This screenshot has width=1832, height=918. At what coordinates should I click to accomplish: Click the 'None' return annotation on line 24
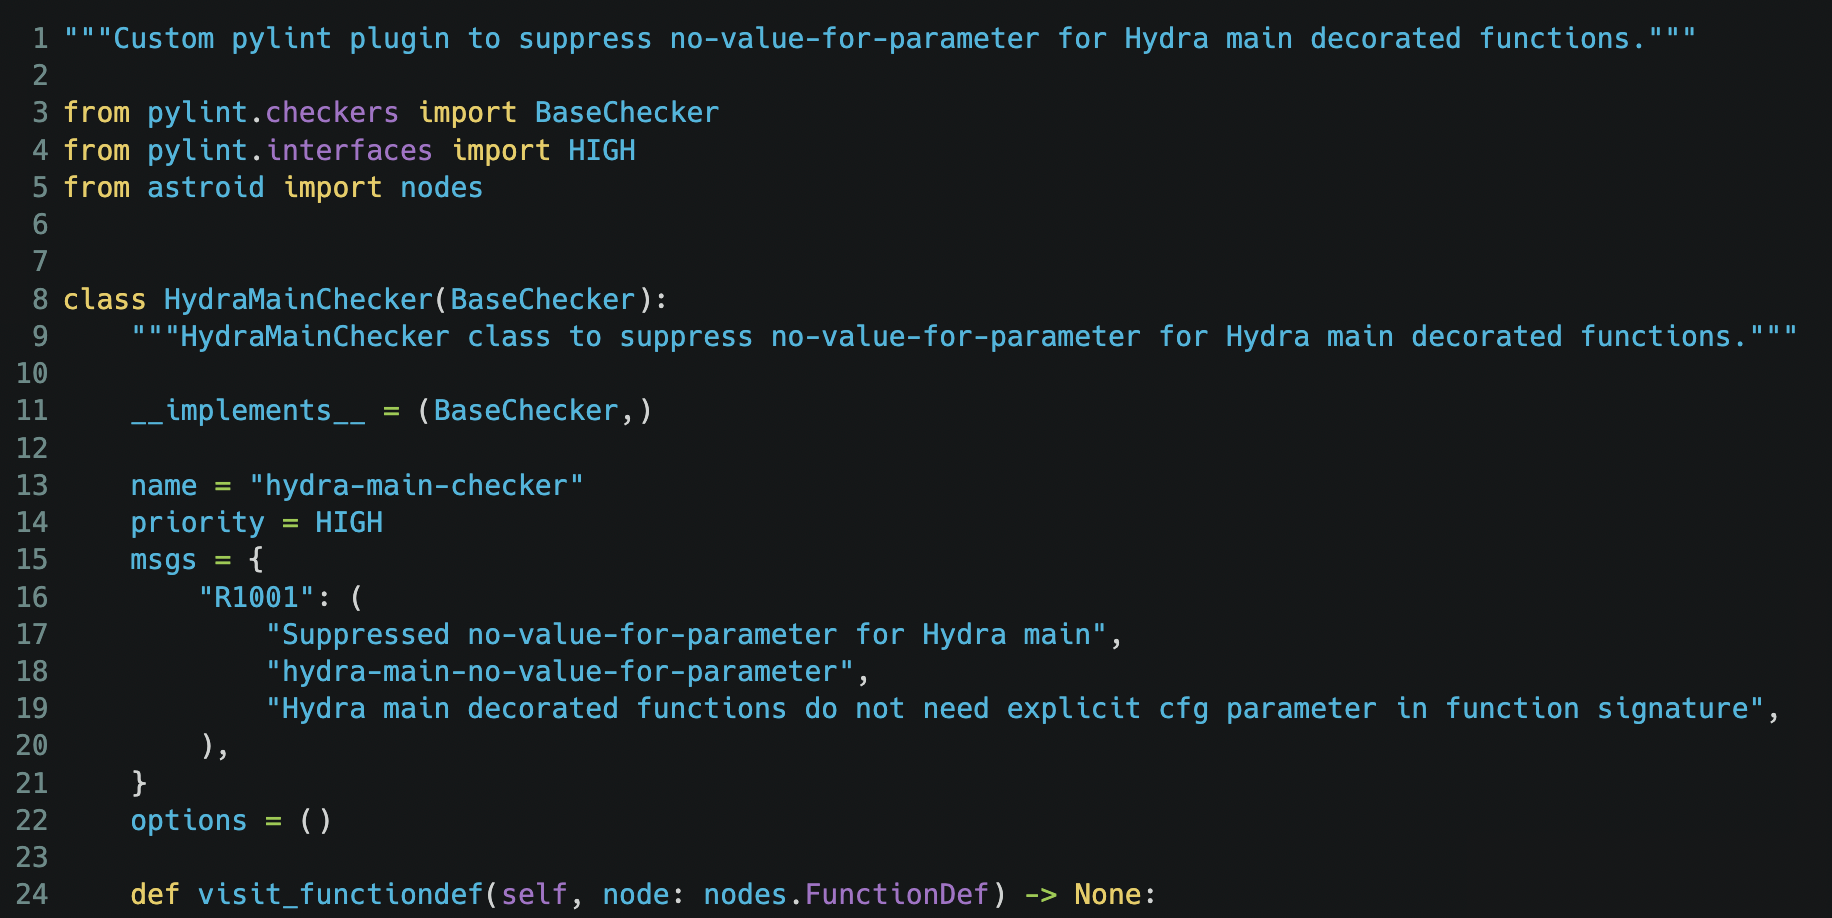point(1107,894)
